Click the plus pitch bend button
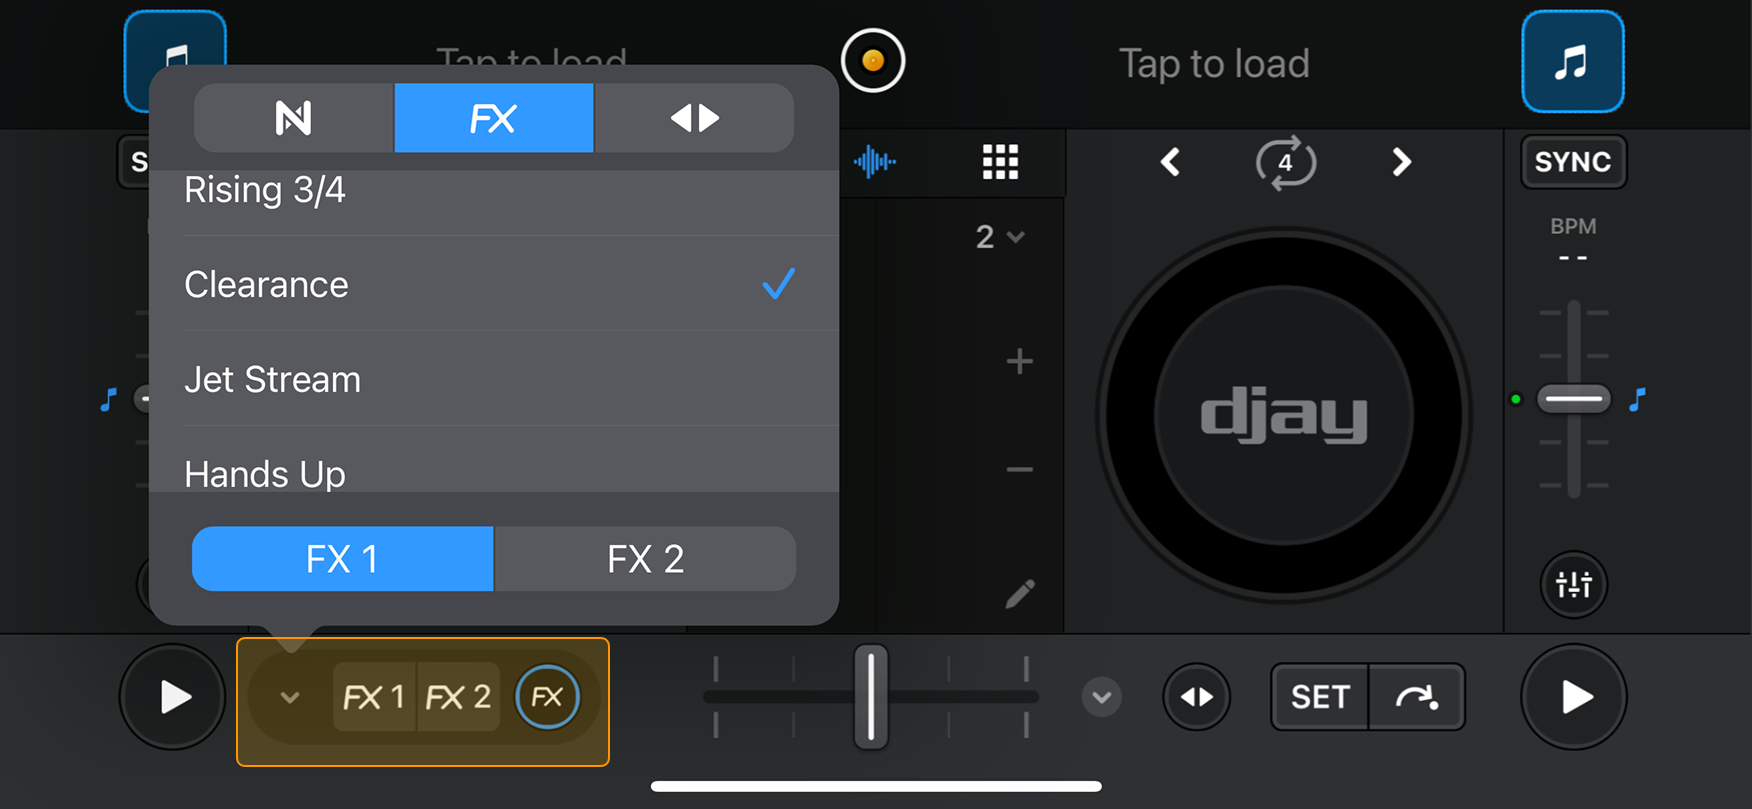Screen dimensions: 1752x809 click(1019, 361)
